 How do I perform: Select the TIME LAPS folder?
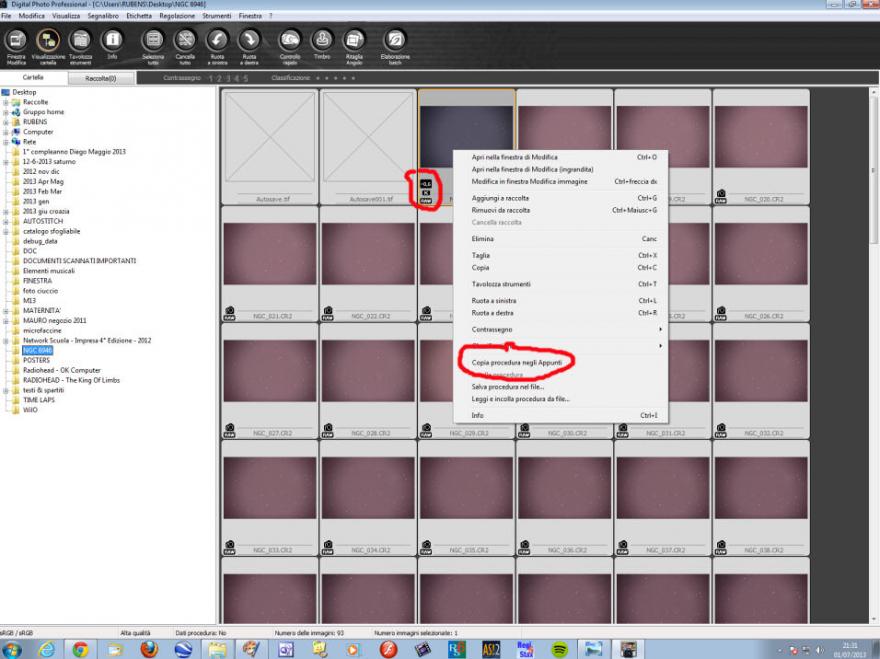pyautogui.click(x=38, y=400)
